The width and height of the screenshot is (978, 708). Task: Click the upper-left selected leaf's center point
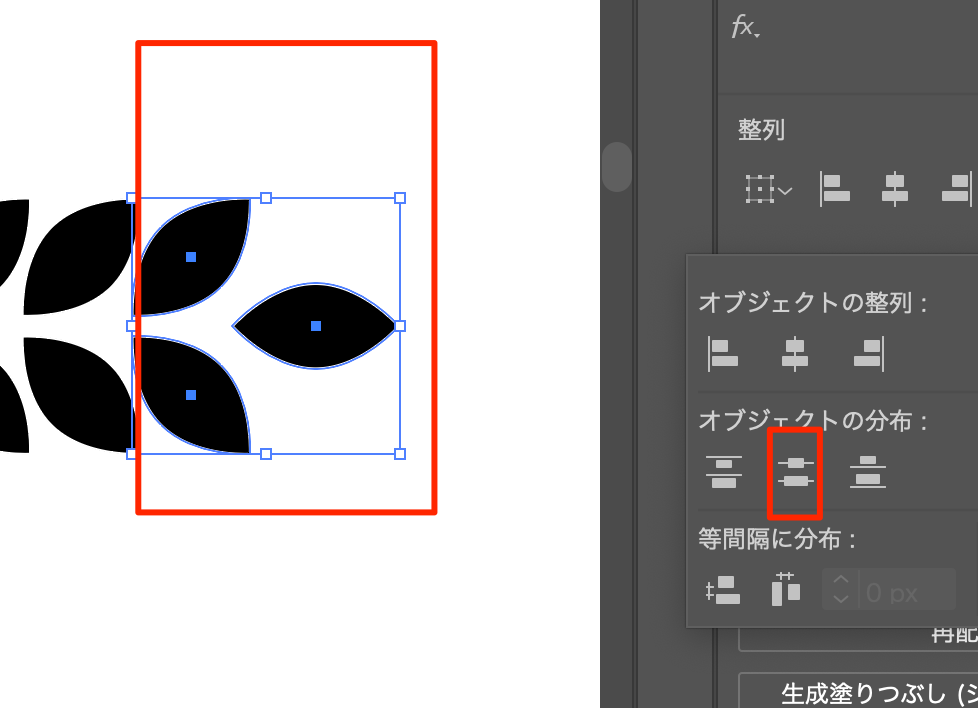click(191, 257)
